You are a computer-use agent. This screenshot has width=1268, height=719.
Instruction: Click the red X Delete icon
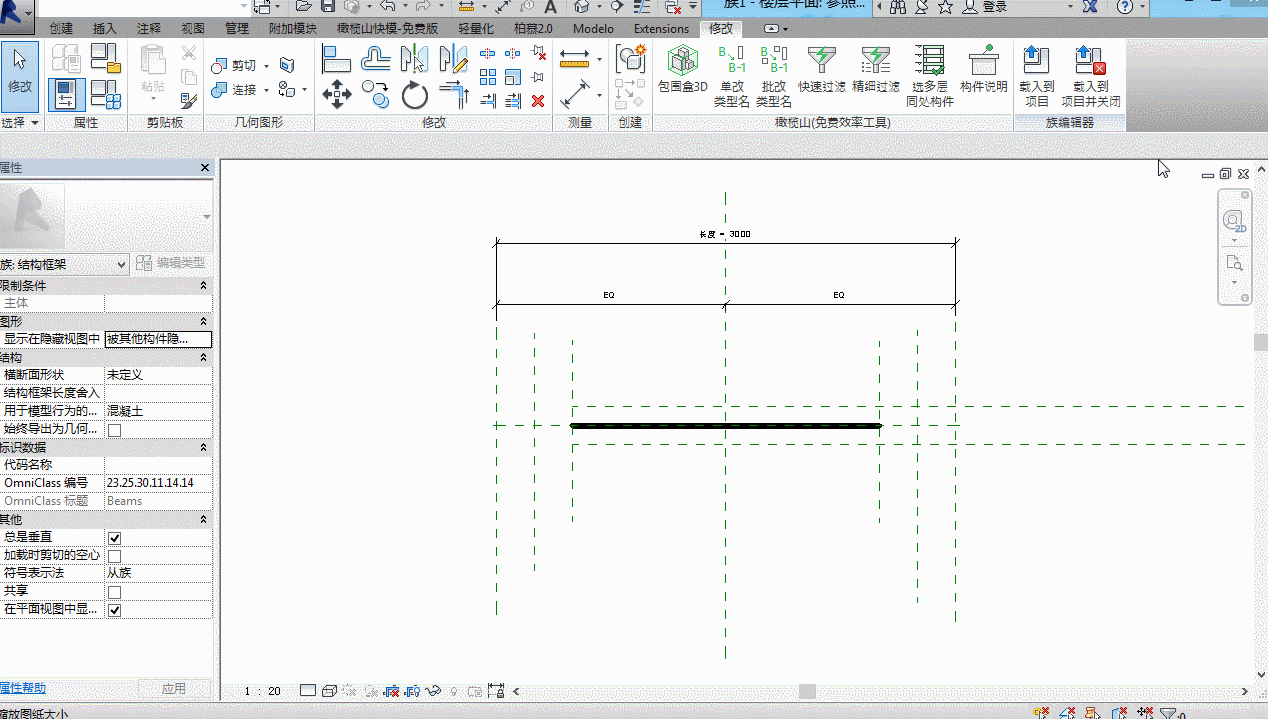[x=538, y=100]
